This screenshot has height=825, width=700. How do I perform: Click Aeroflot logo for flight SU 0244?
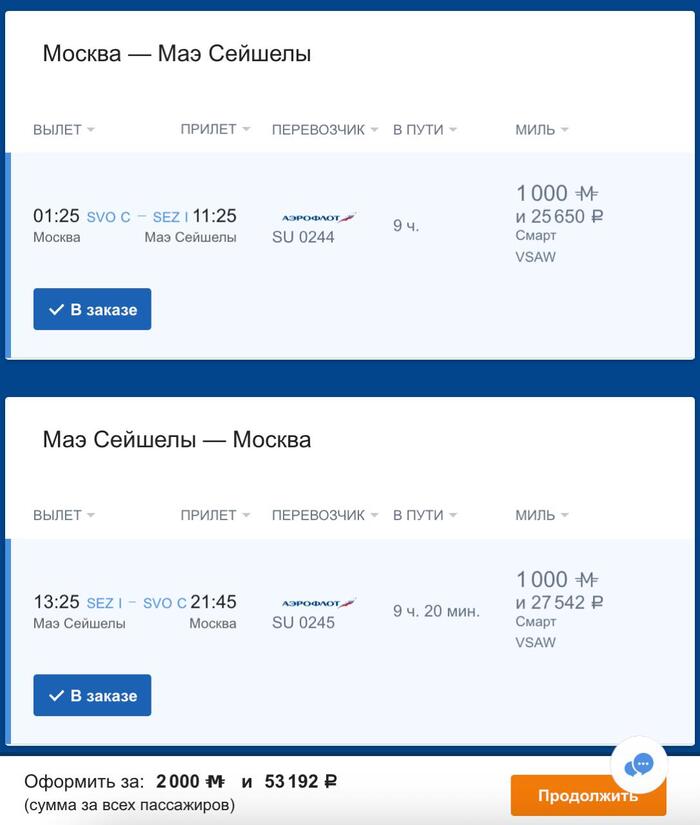click(x=319, y=217)
